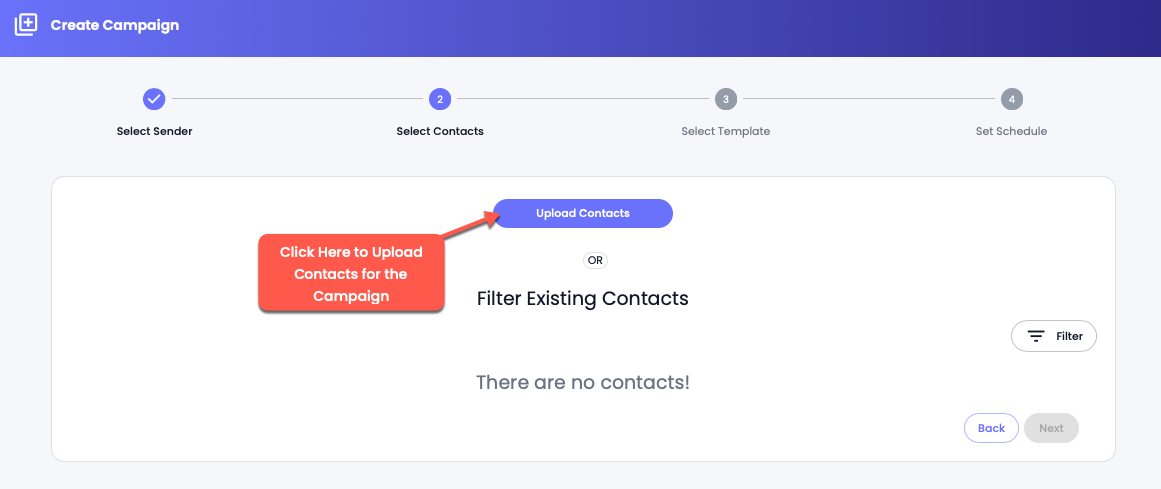Screen dimensions: 1161x489
Task: Click the Upload Contacts button
Action: pyautogui.click(x=583, y=213)
